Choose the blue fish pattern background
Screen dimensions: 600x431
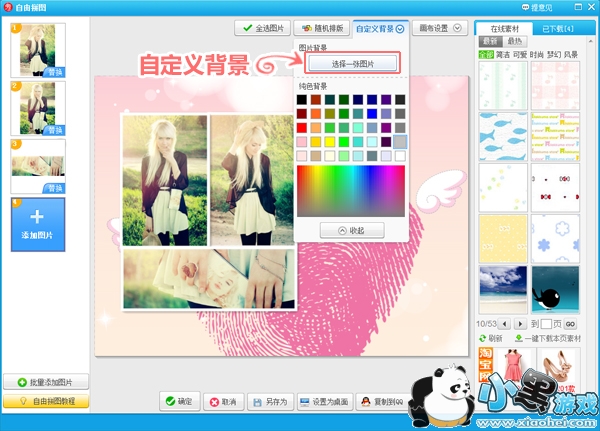pyautogui.click(x=503, y=137)
